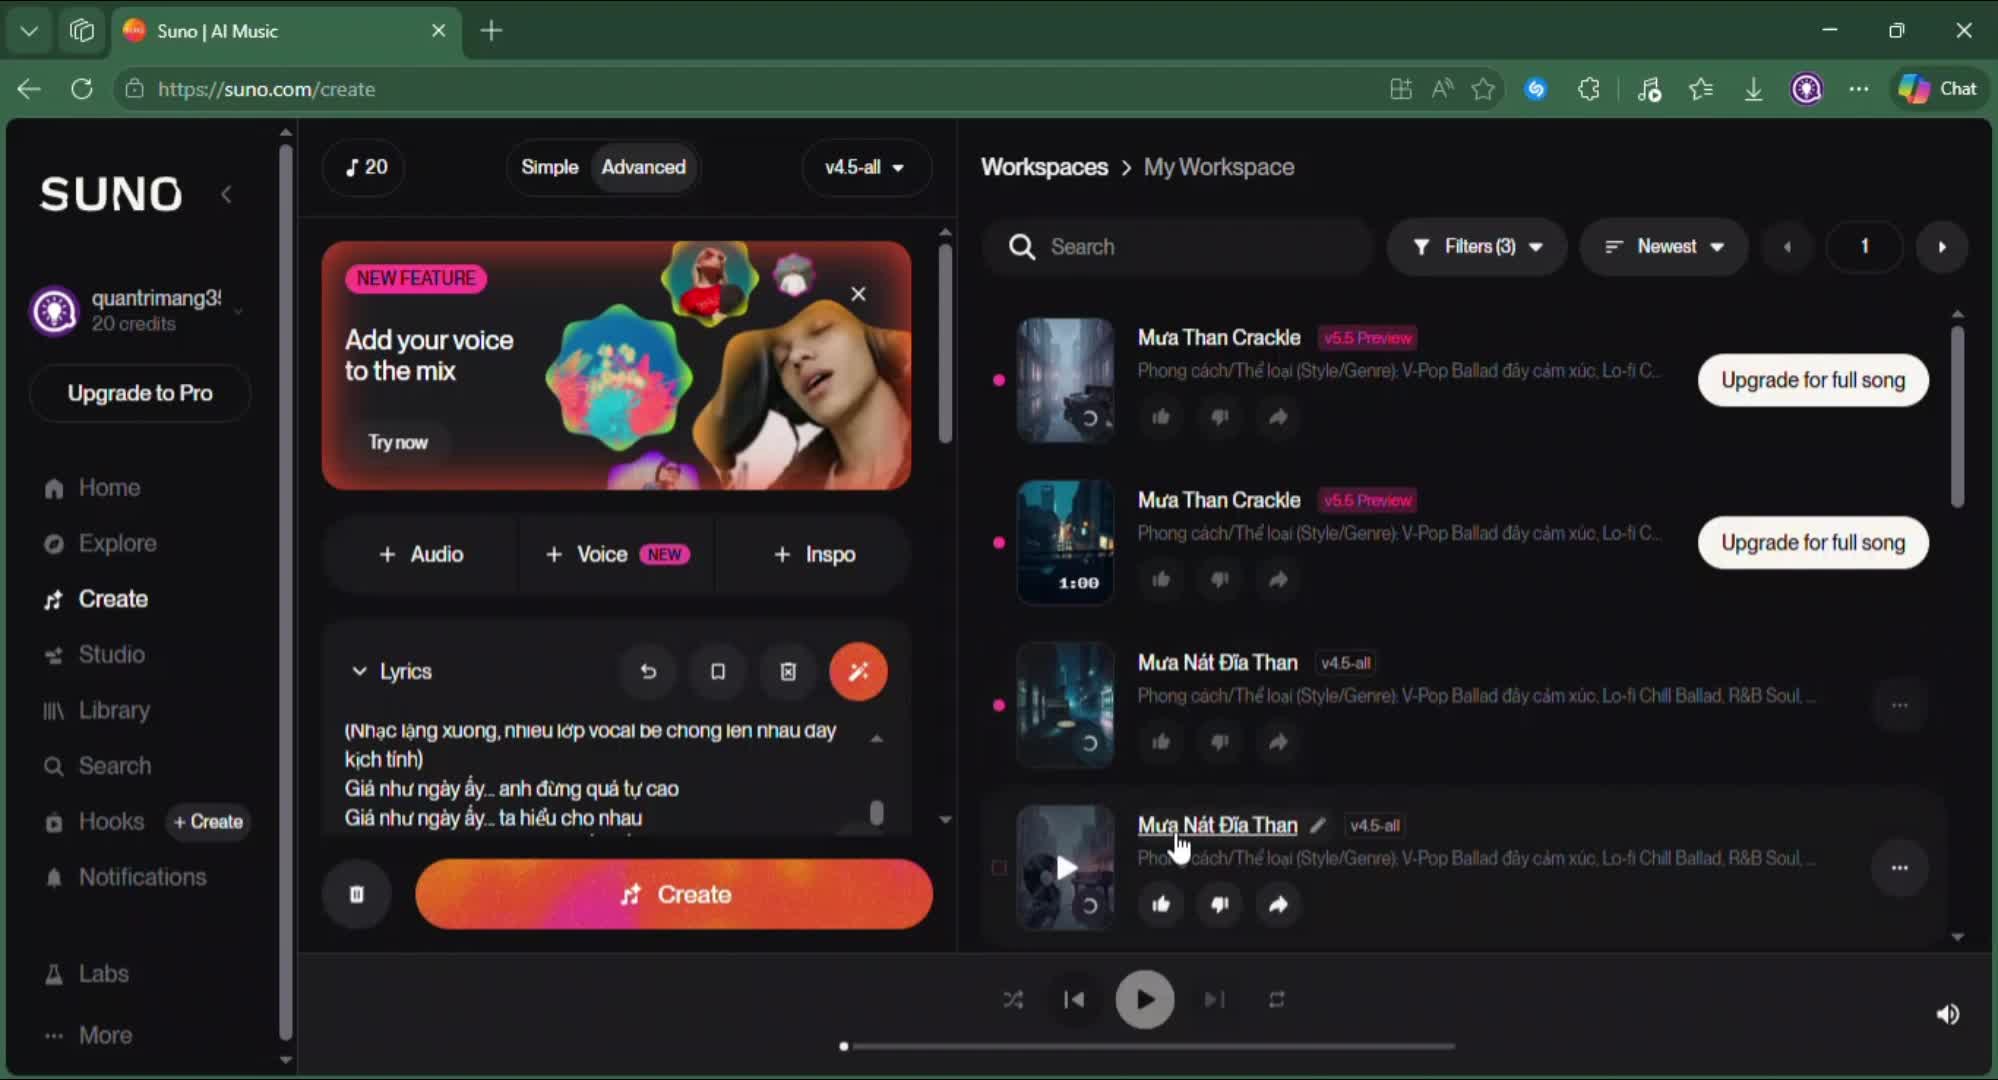Open the Library section
The height and width of the screenshot is (1080, 1998).
tap(97, 710)
